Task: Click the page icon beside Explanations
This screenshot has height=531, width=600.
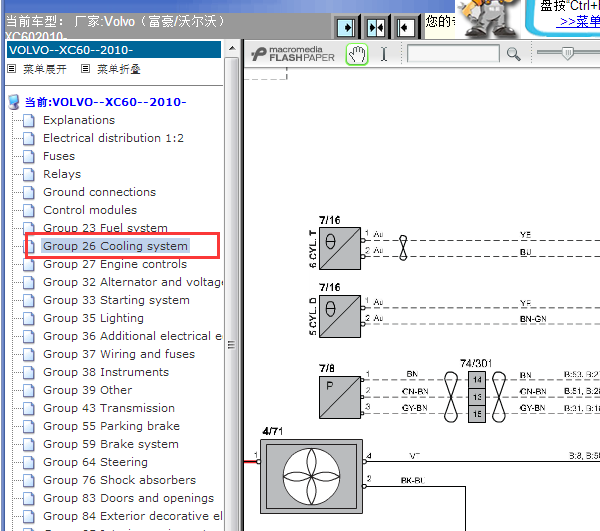Action: [28, 120]
